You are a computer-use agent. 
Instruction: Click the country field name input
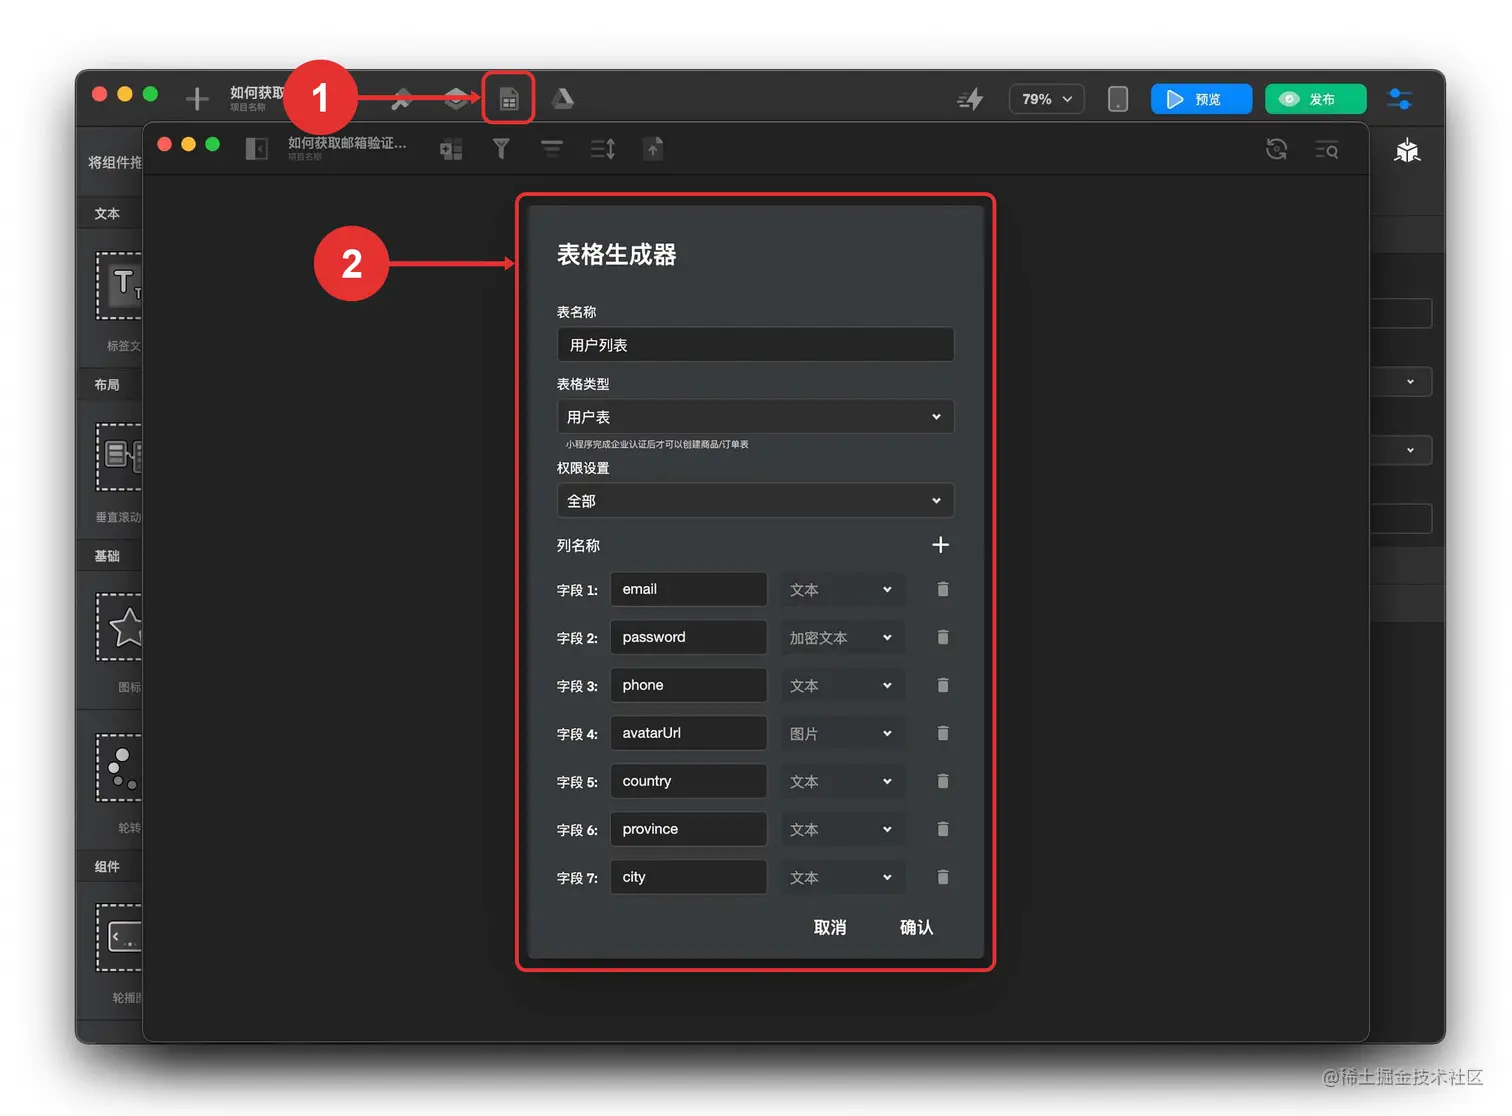tap(688, 781)
